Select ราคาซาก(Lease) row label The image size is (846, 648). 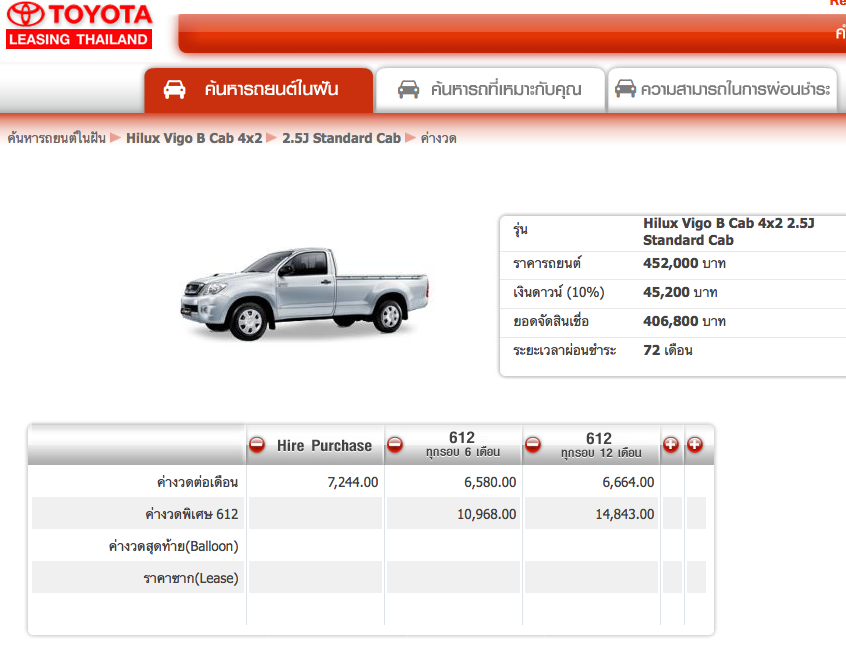pyautogui.click(x=190, y=578)
